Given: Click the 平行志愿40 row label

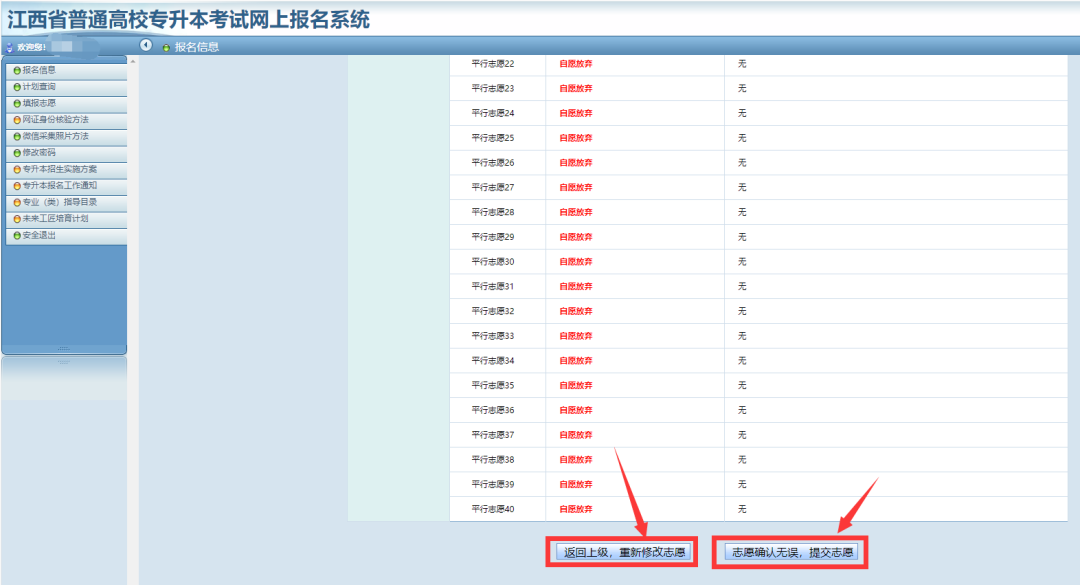Looking at the screenshot, I should pyautogui.click(x=492, y=509).
